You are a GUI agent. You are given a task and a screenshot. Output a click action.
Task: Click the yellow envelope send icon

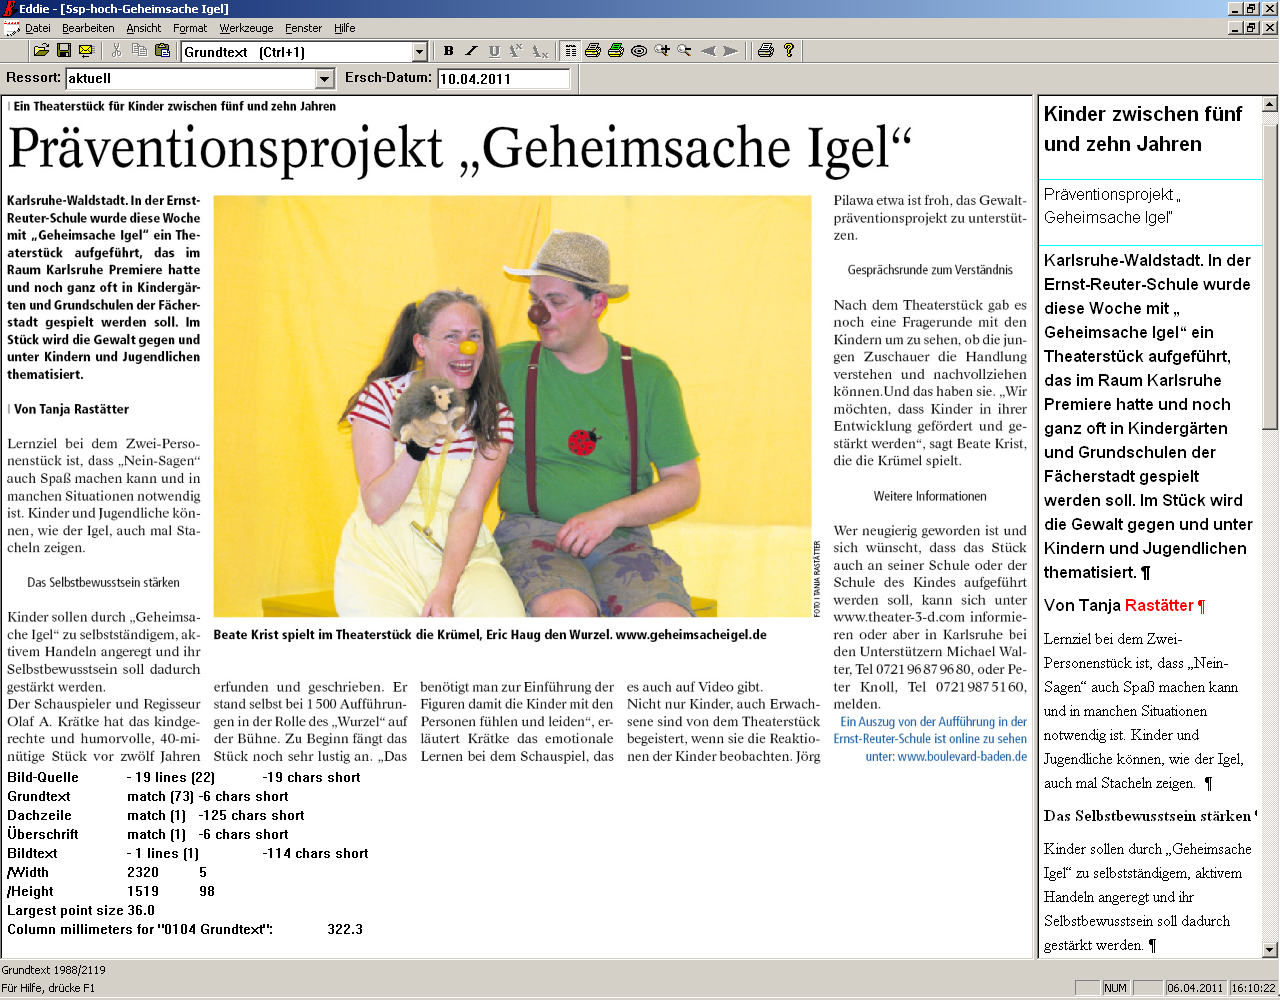point(86,50)
